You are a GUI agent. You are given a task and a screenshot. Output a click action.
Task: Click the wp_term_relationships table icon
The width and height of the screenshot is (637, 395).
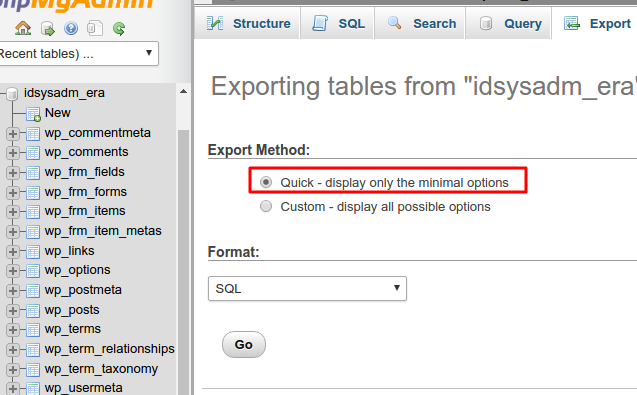coord(32,349)
